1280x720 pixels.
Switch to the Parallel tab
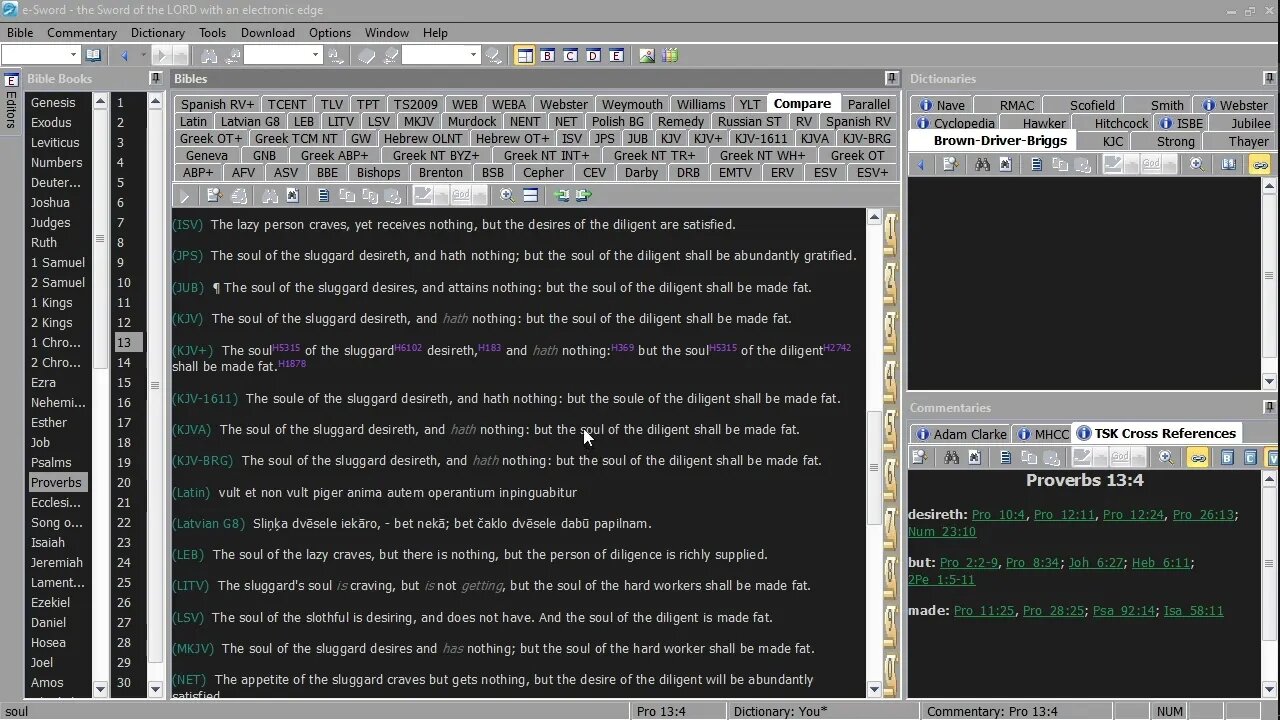868,104
